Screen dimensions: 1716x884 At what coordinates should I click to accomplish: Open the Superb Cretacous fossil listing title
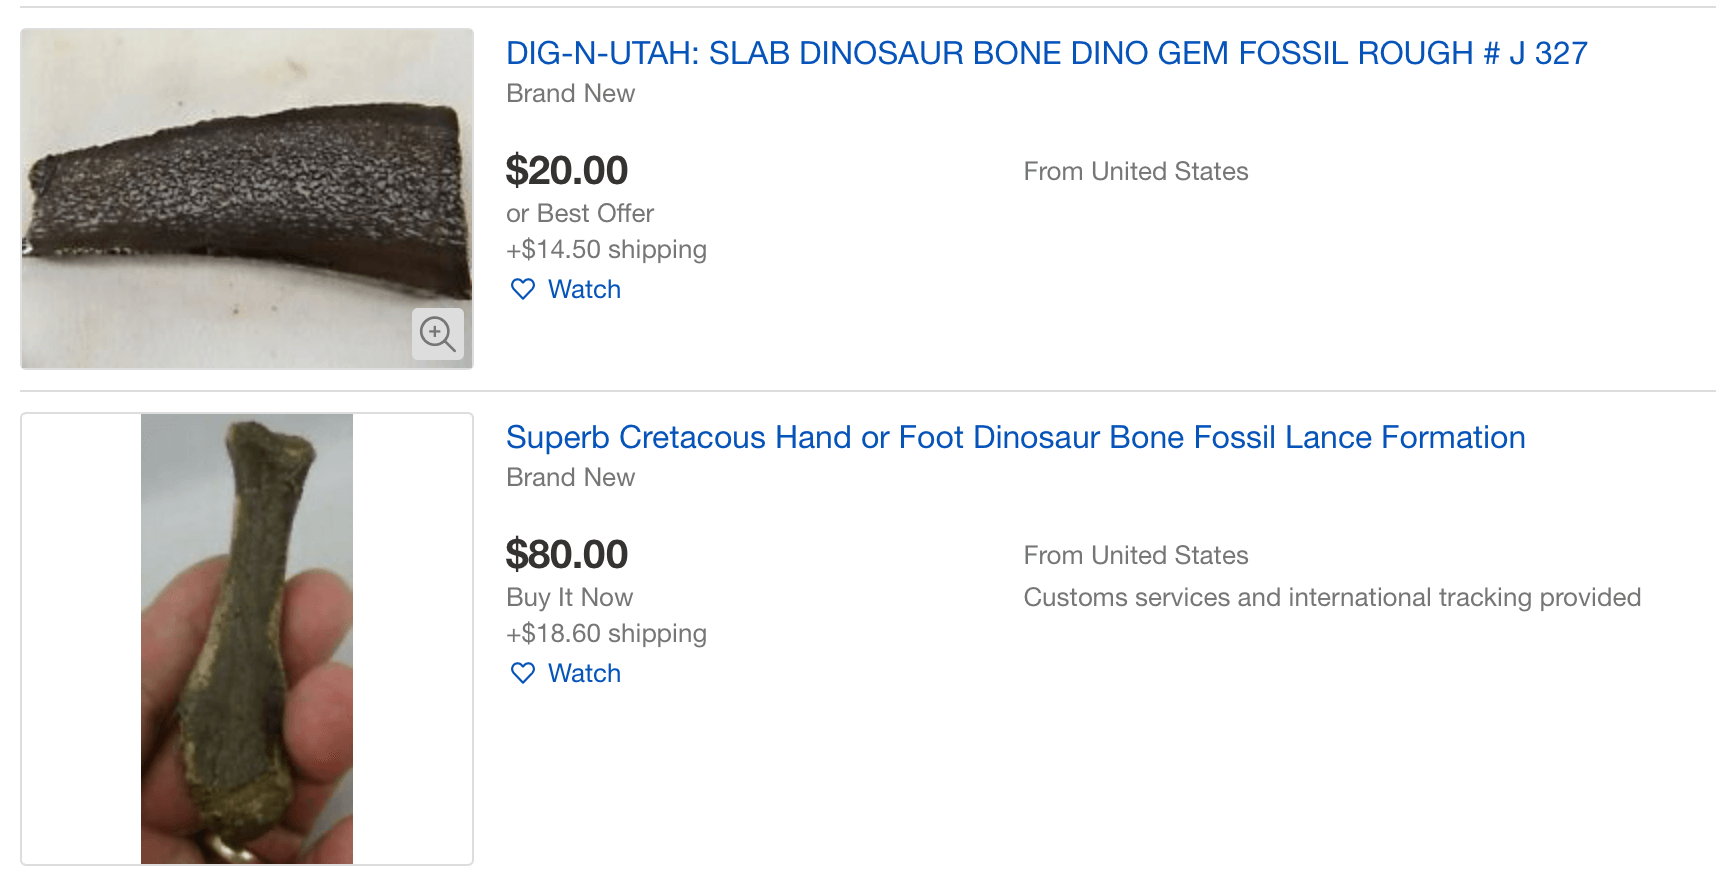[1014, 437]
